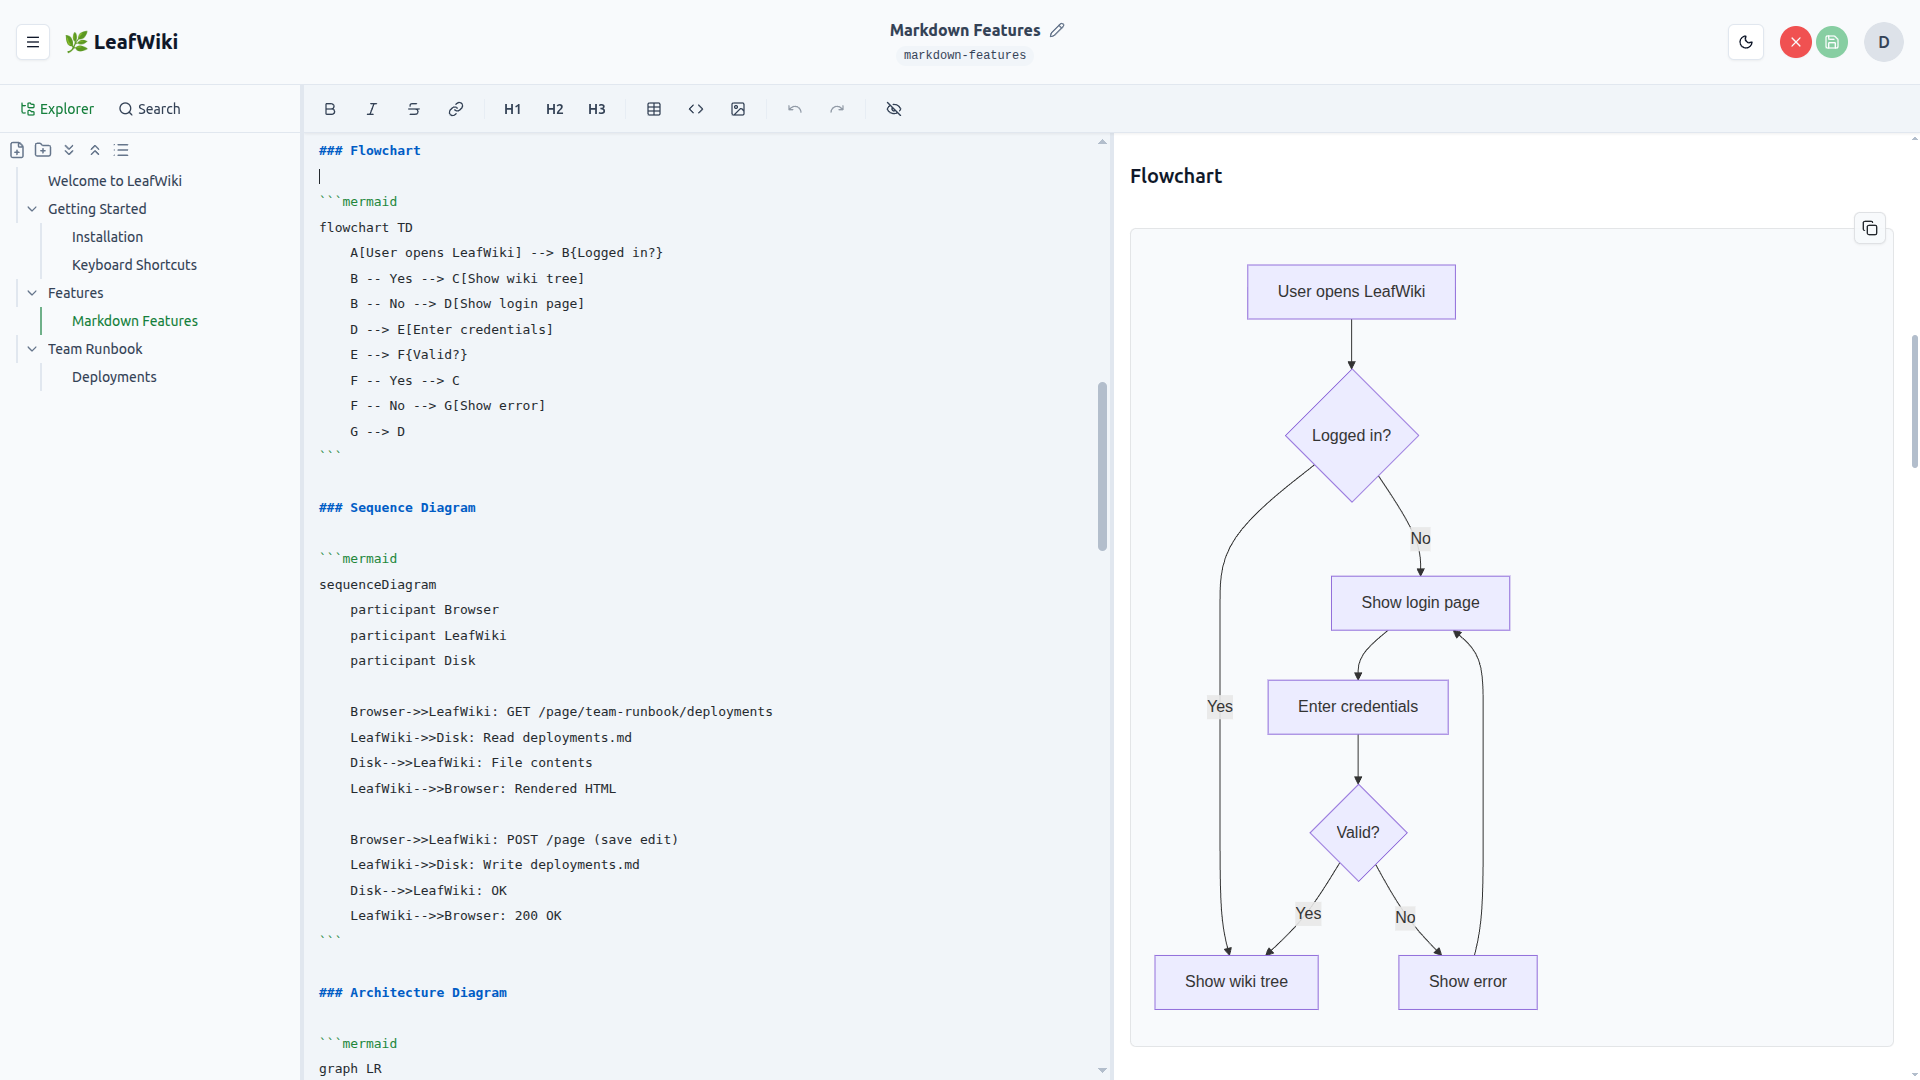Click the 'Enter credentials' flowchart node

pos(1358,707)
